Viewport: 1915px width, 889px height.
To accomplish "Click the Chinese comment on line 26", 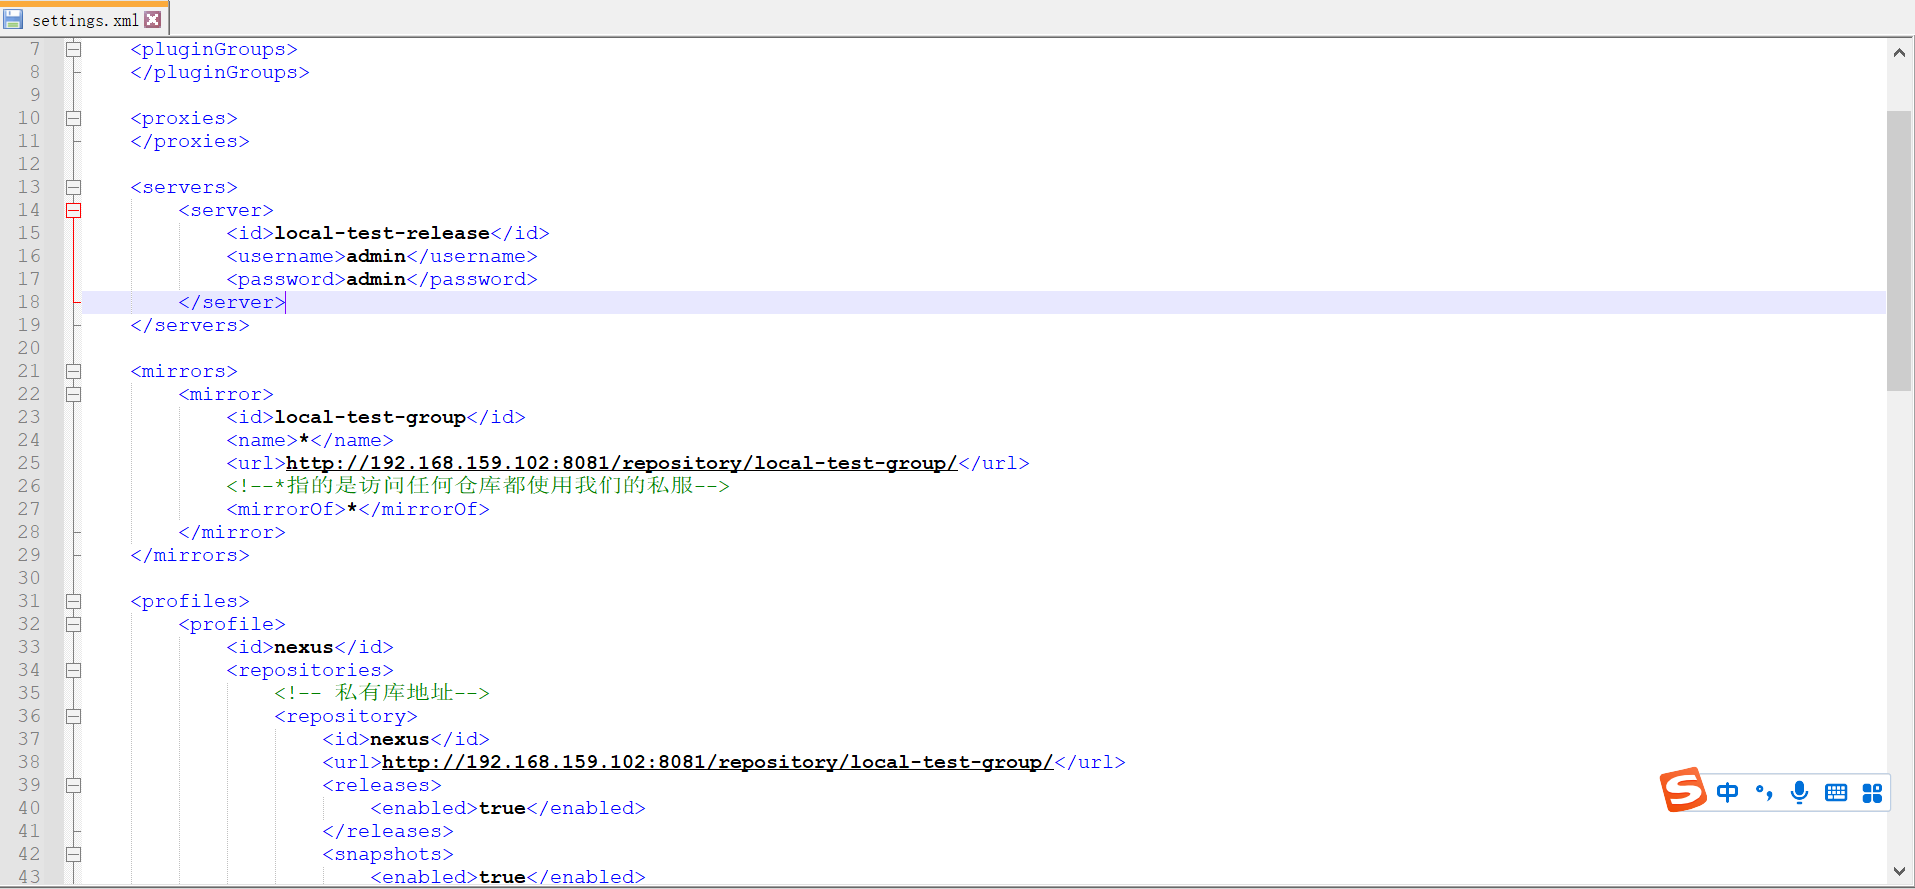I will tap(478, 486).
